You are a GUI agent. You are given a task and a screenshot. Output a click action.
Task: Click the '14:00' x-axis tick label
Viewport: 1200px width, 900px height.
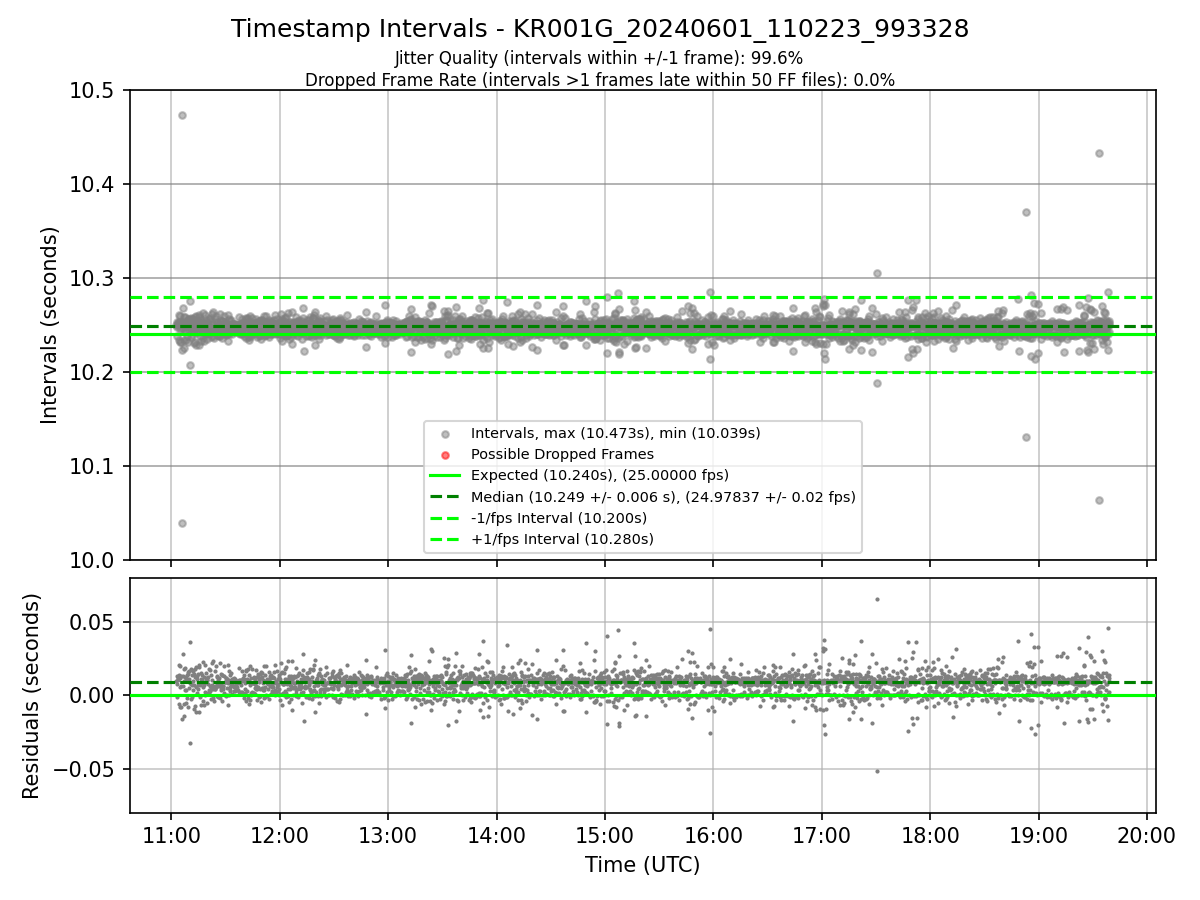pyautogui.click(x=496, y=835)
